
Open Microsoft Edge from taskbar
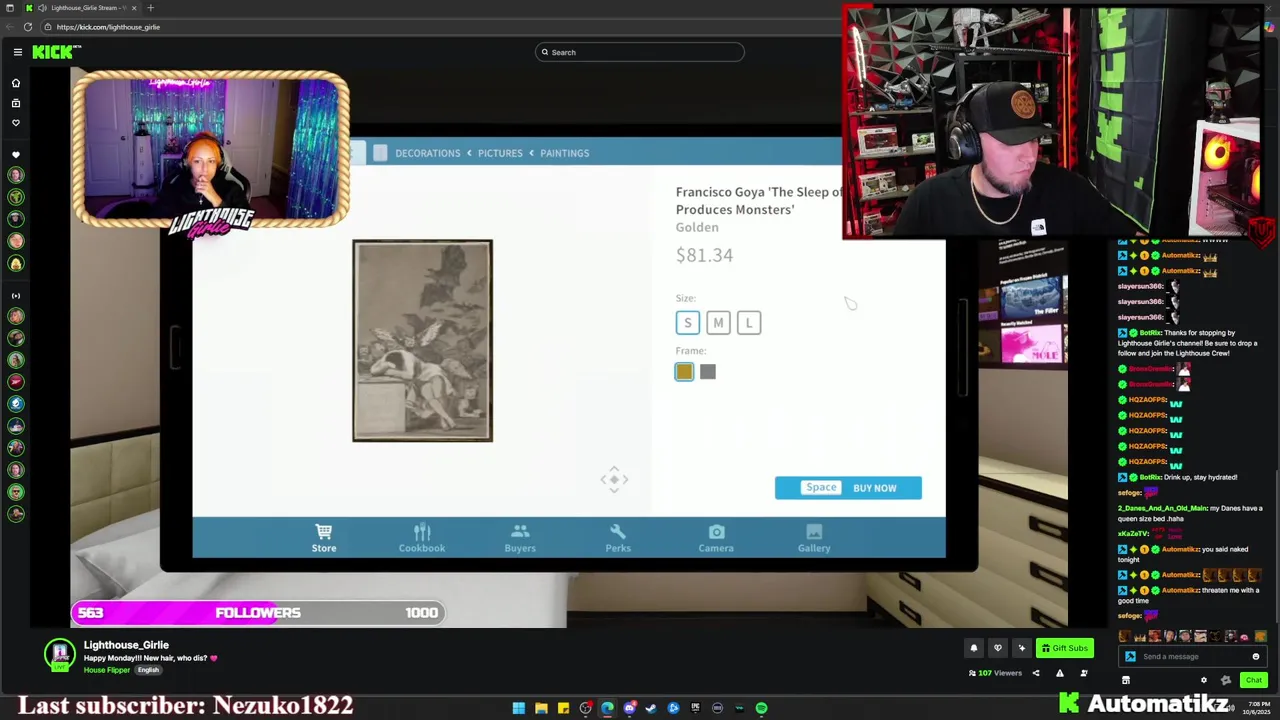click(x=607, y=708)
